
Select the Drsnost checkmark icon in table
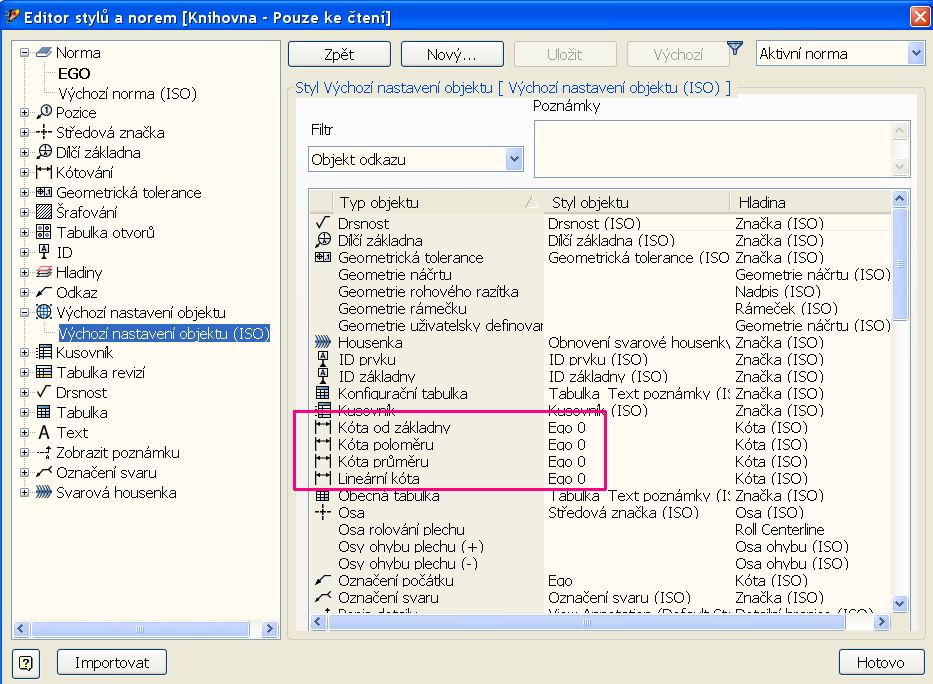click(x=322, y=223)
